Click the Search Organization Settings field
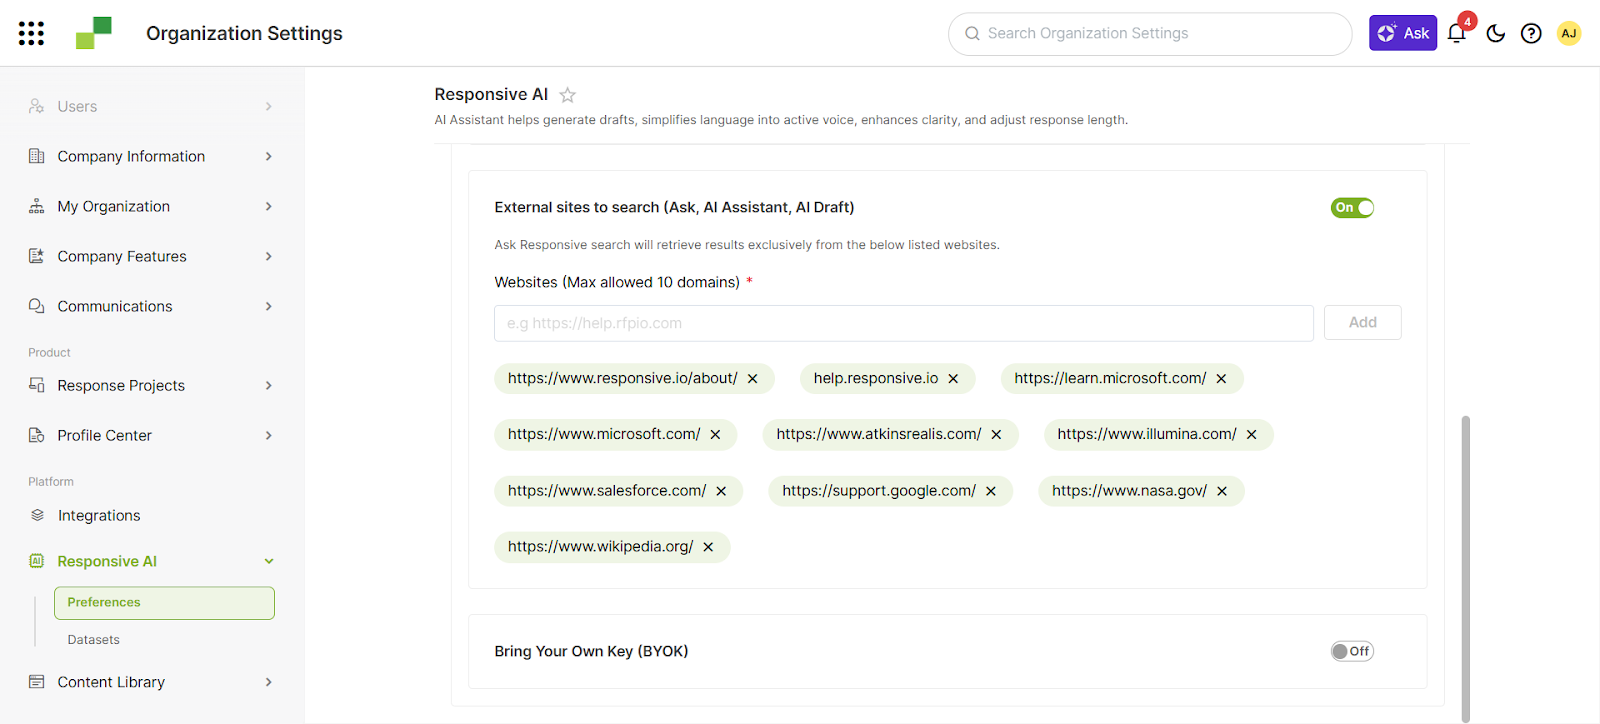1600x724 pixels. pyautogui.click(x=1150, y=34)
